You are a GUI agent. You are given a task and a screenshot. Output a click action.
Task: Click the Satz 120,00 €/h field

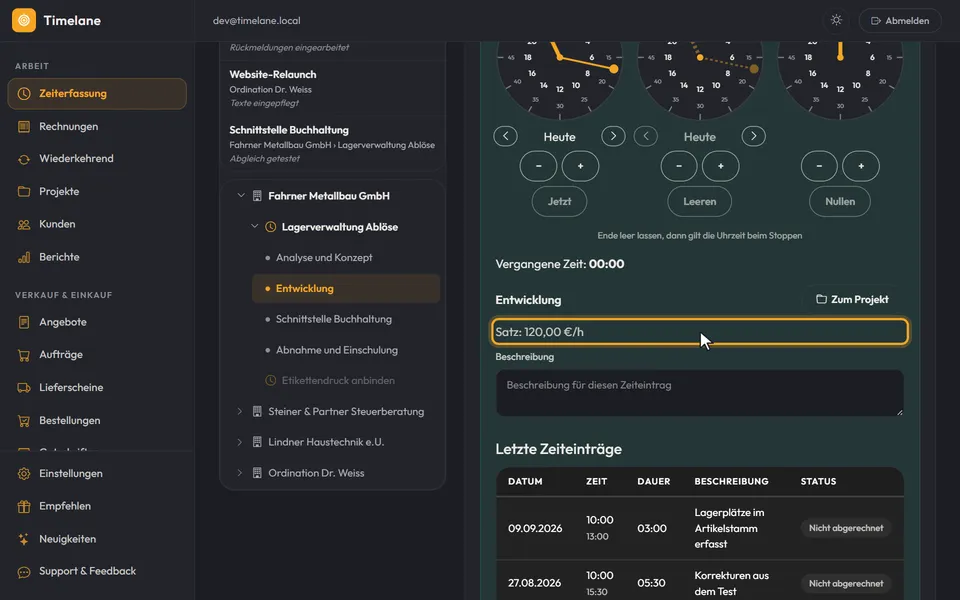[699, 332]
